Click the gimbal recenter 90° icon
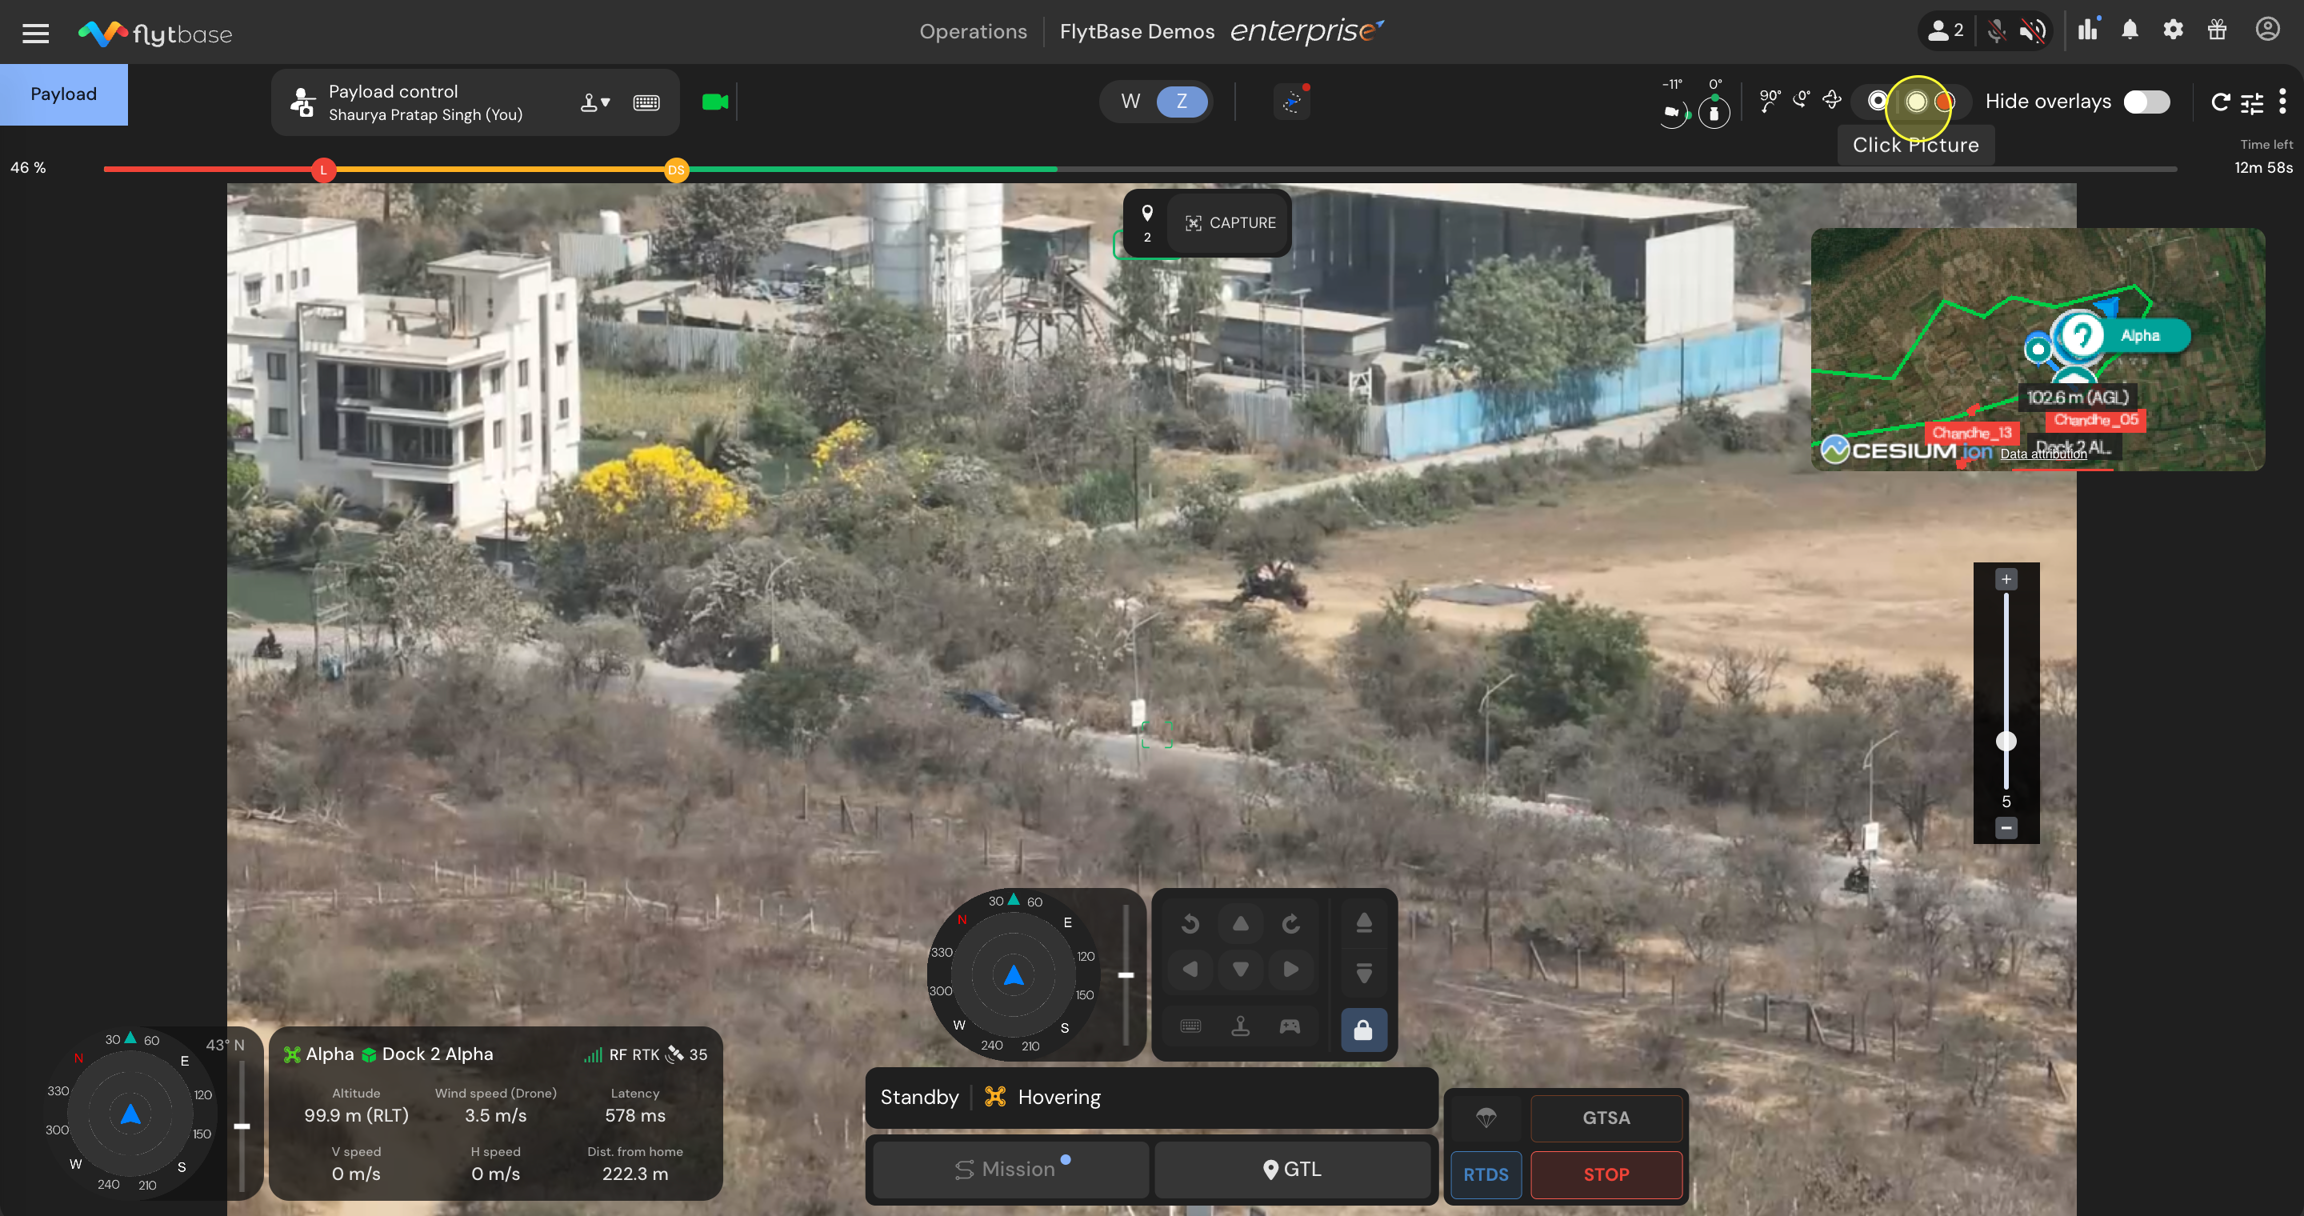 point(1769,100)
